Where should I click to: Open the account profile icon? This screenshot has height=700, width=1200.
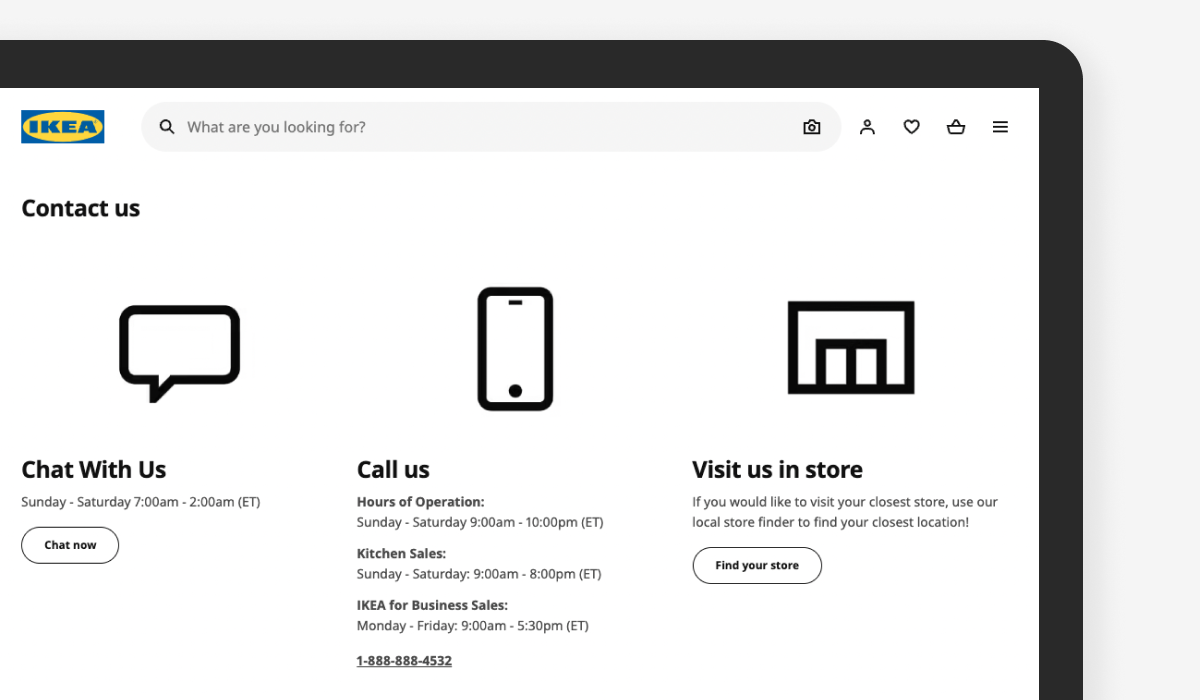tap(867, 127)
